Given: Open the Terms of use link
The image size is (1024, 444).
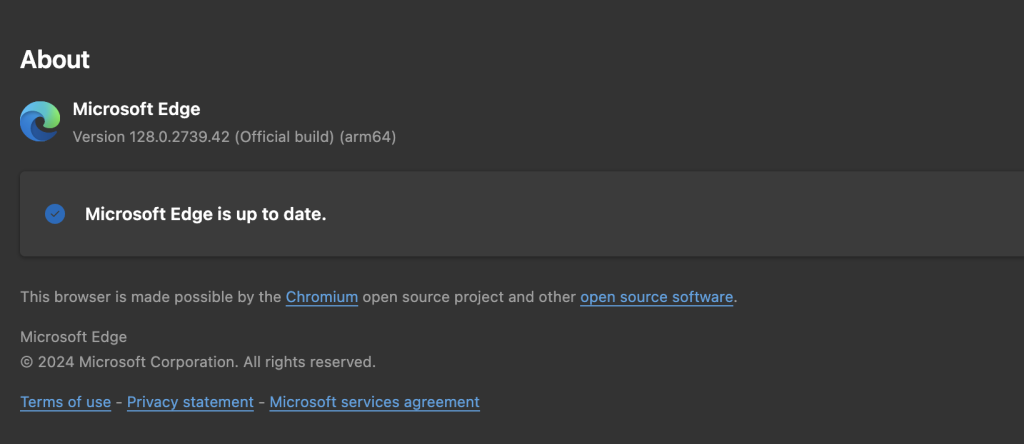Looking at the screenshot, I should click(65, 402).
